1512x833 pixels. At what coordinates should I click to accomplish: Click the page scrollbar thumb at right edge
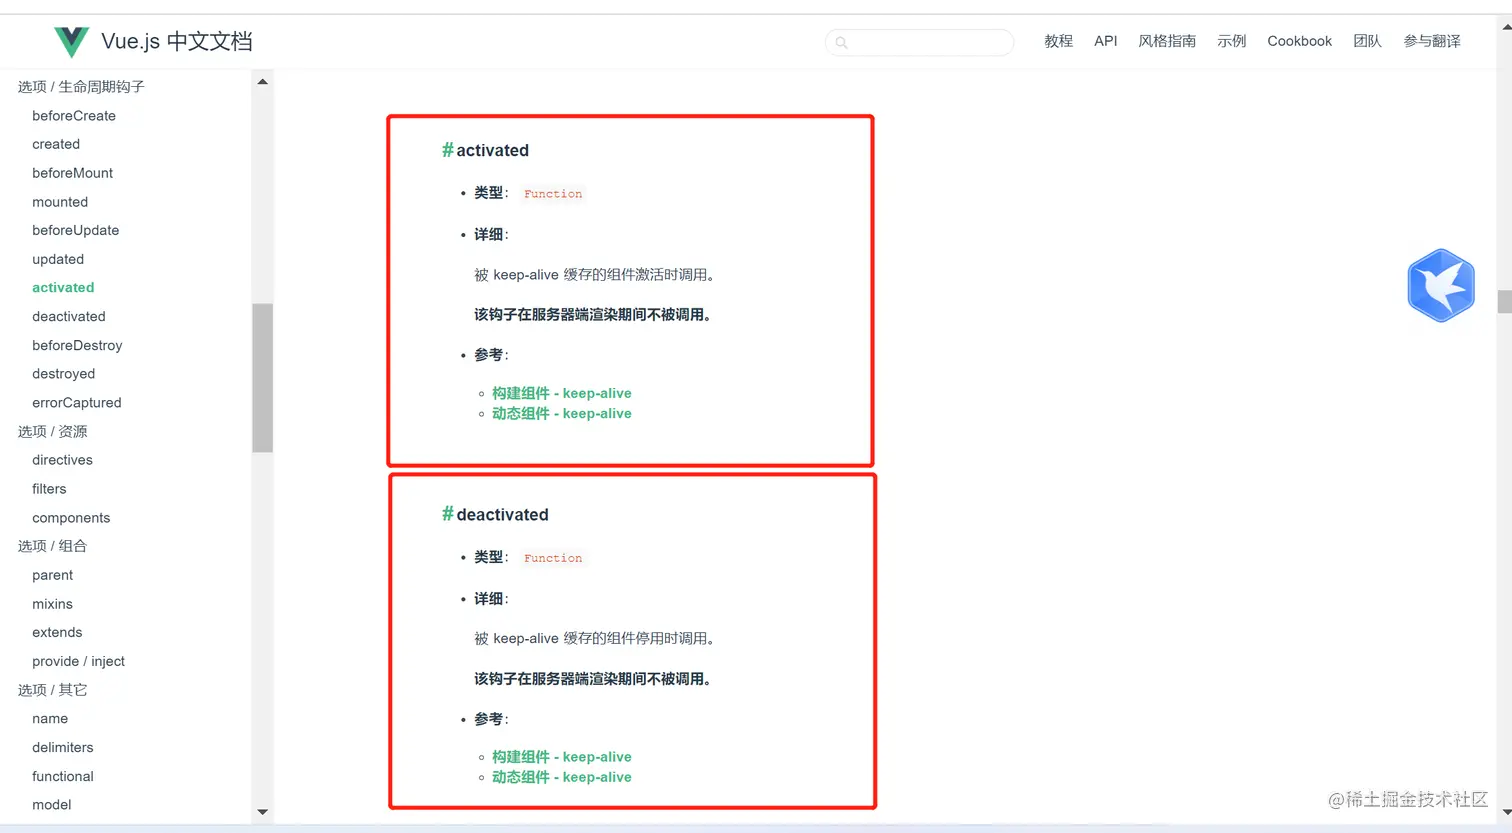pos(1504,302)
